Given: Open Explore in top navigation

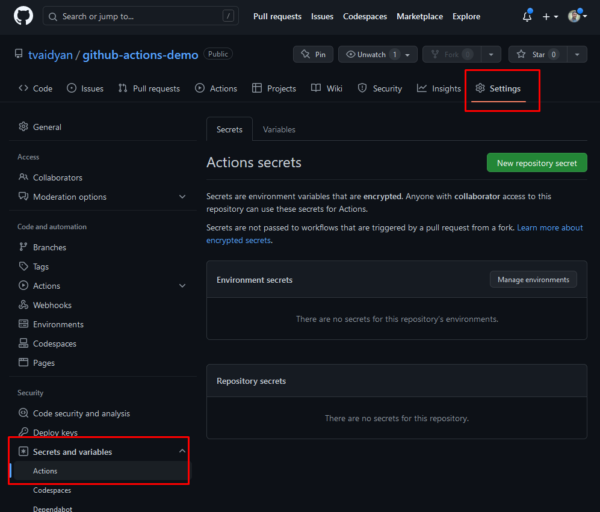Looking at the screenshot, I should pos(466,16).
